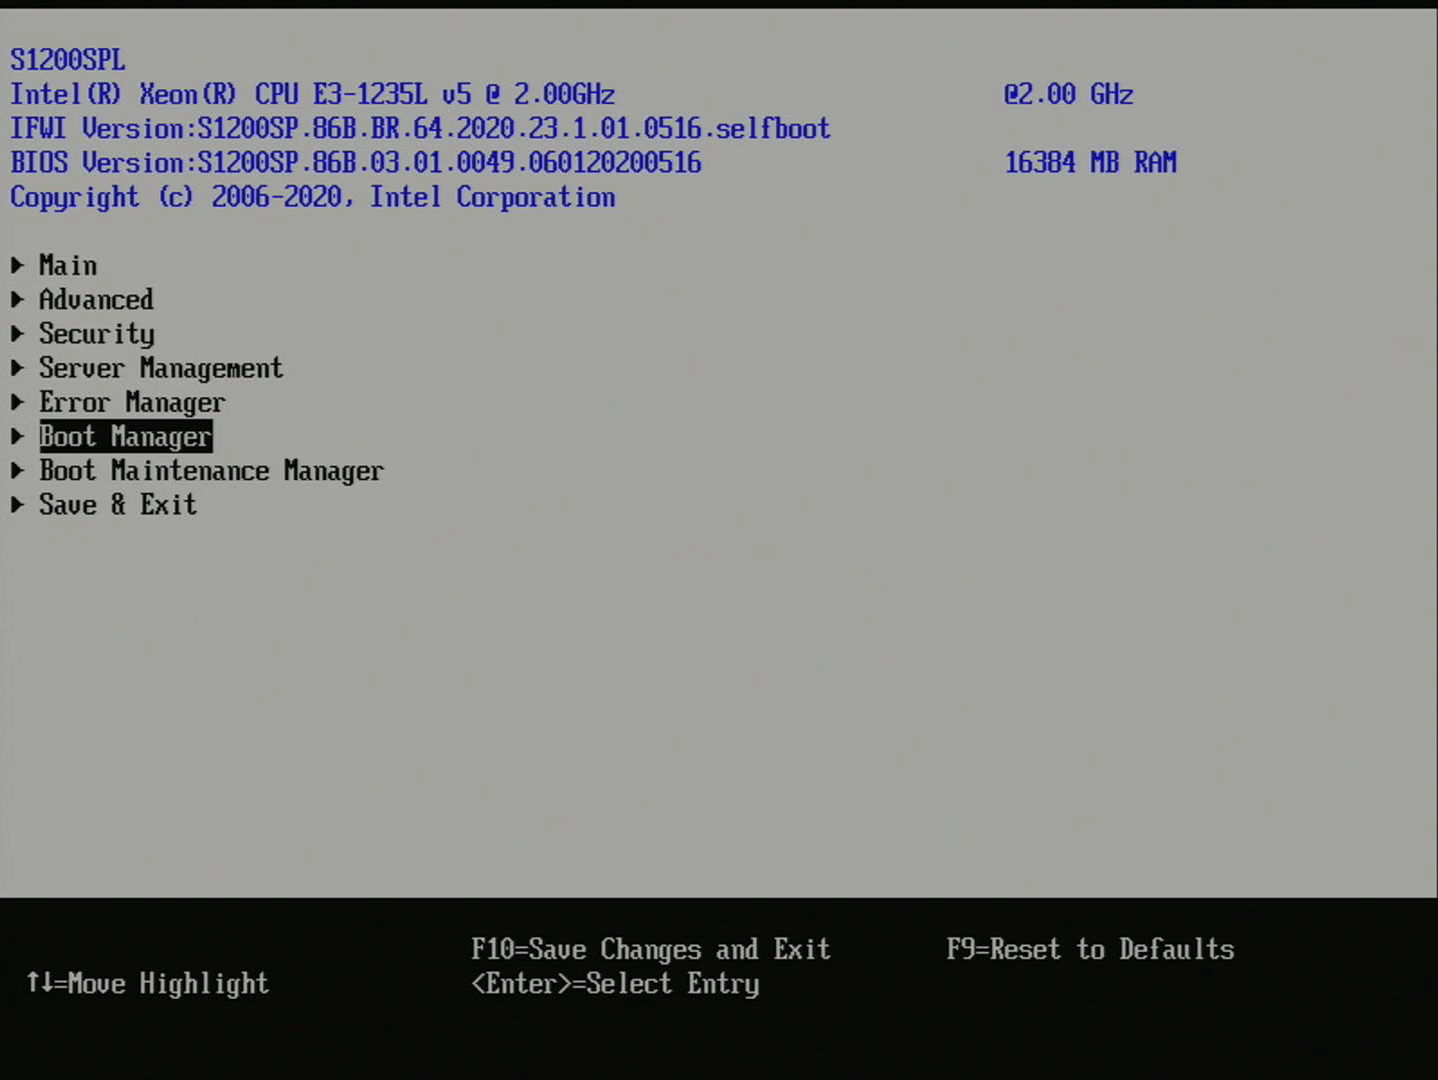Viewport: 1438px width, 1080px height.
Task: Click the triangle next to Security
Action: 17,333
